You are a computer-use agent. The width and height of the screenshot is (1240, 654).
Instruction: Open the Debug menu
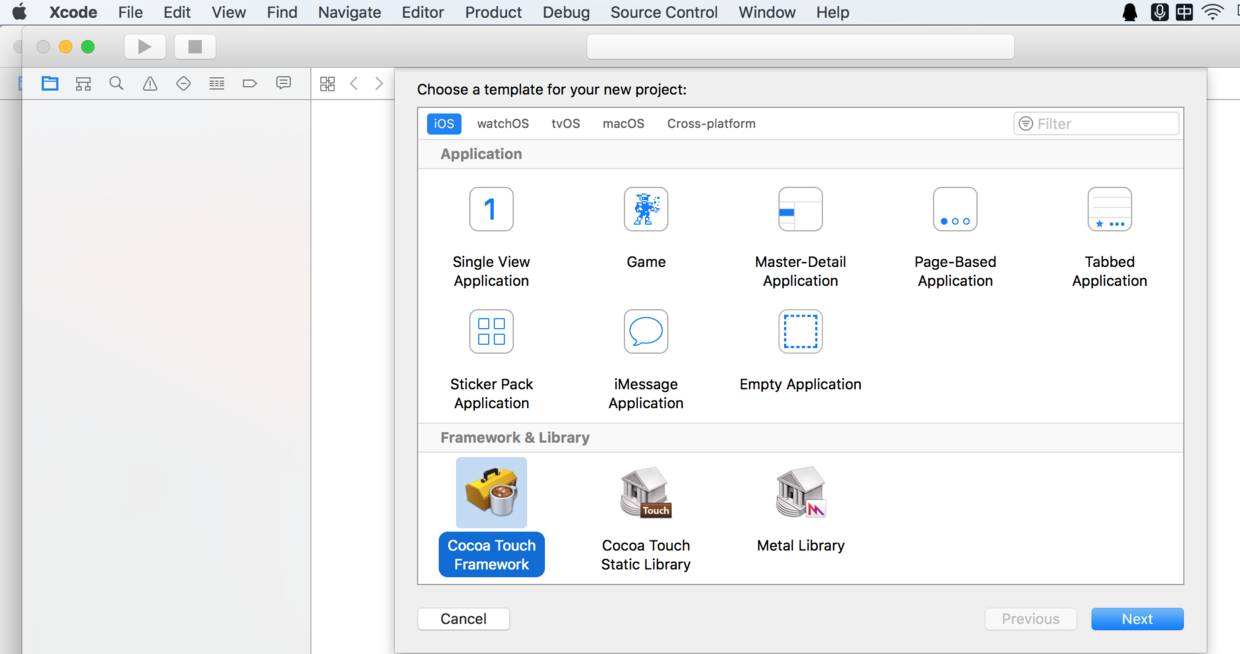click(566, 12)
